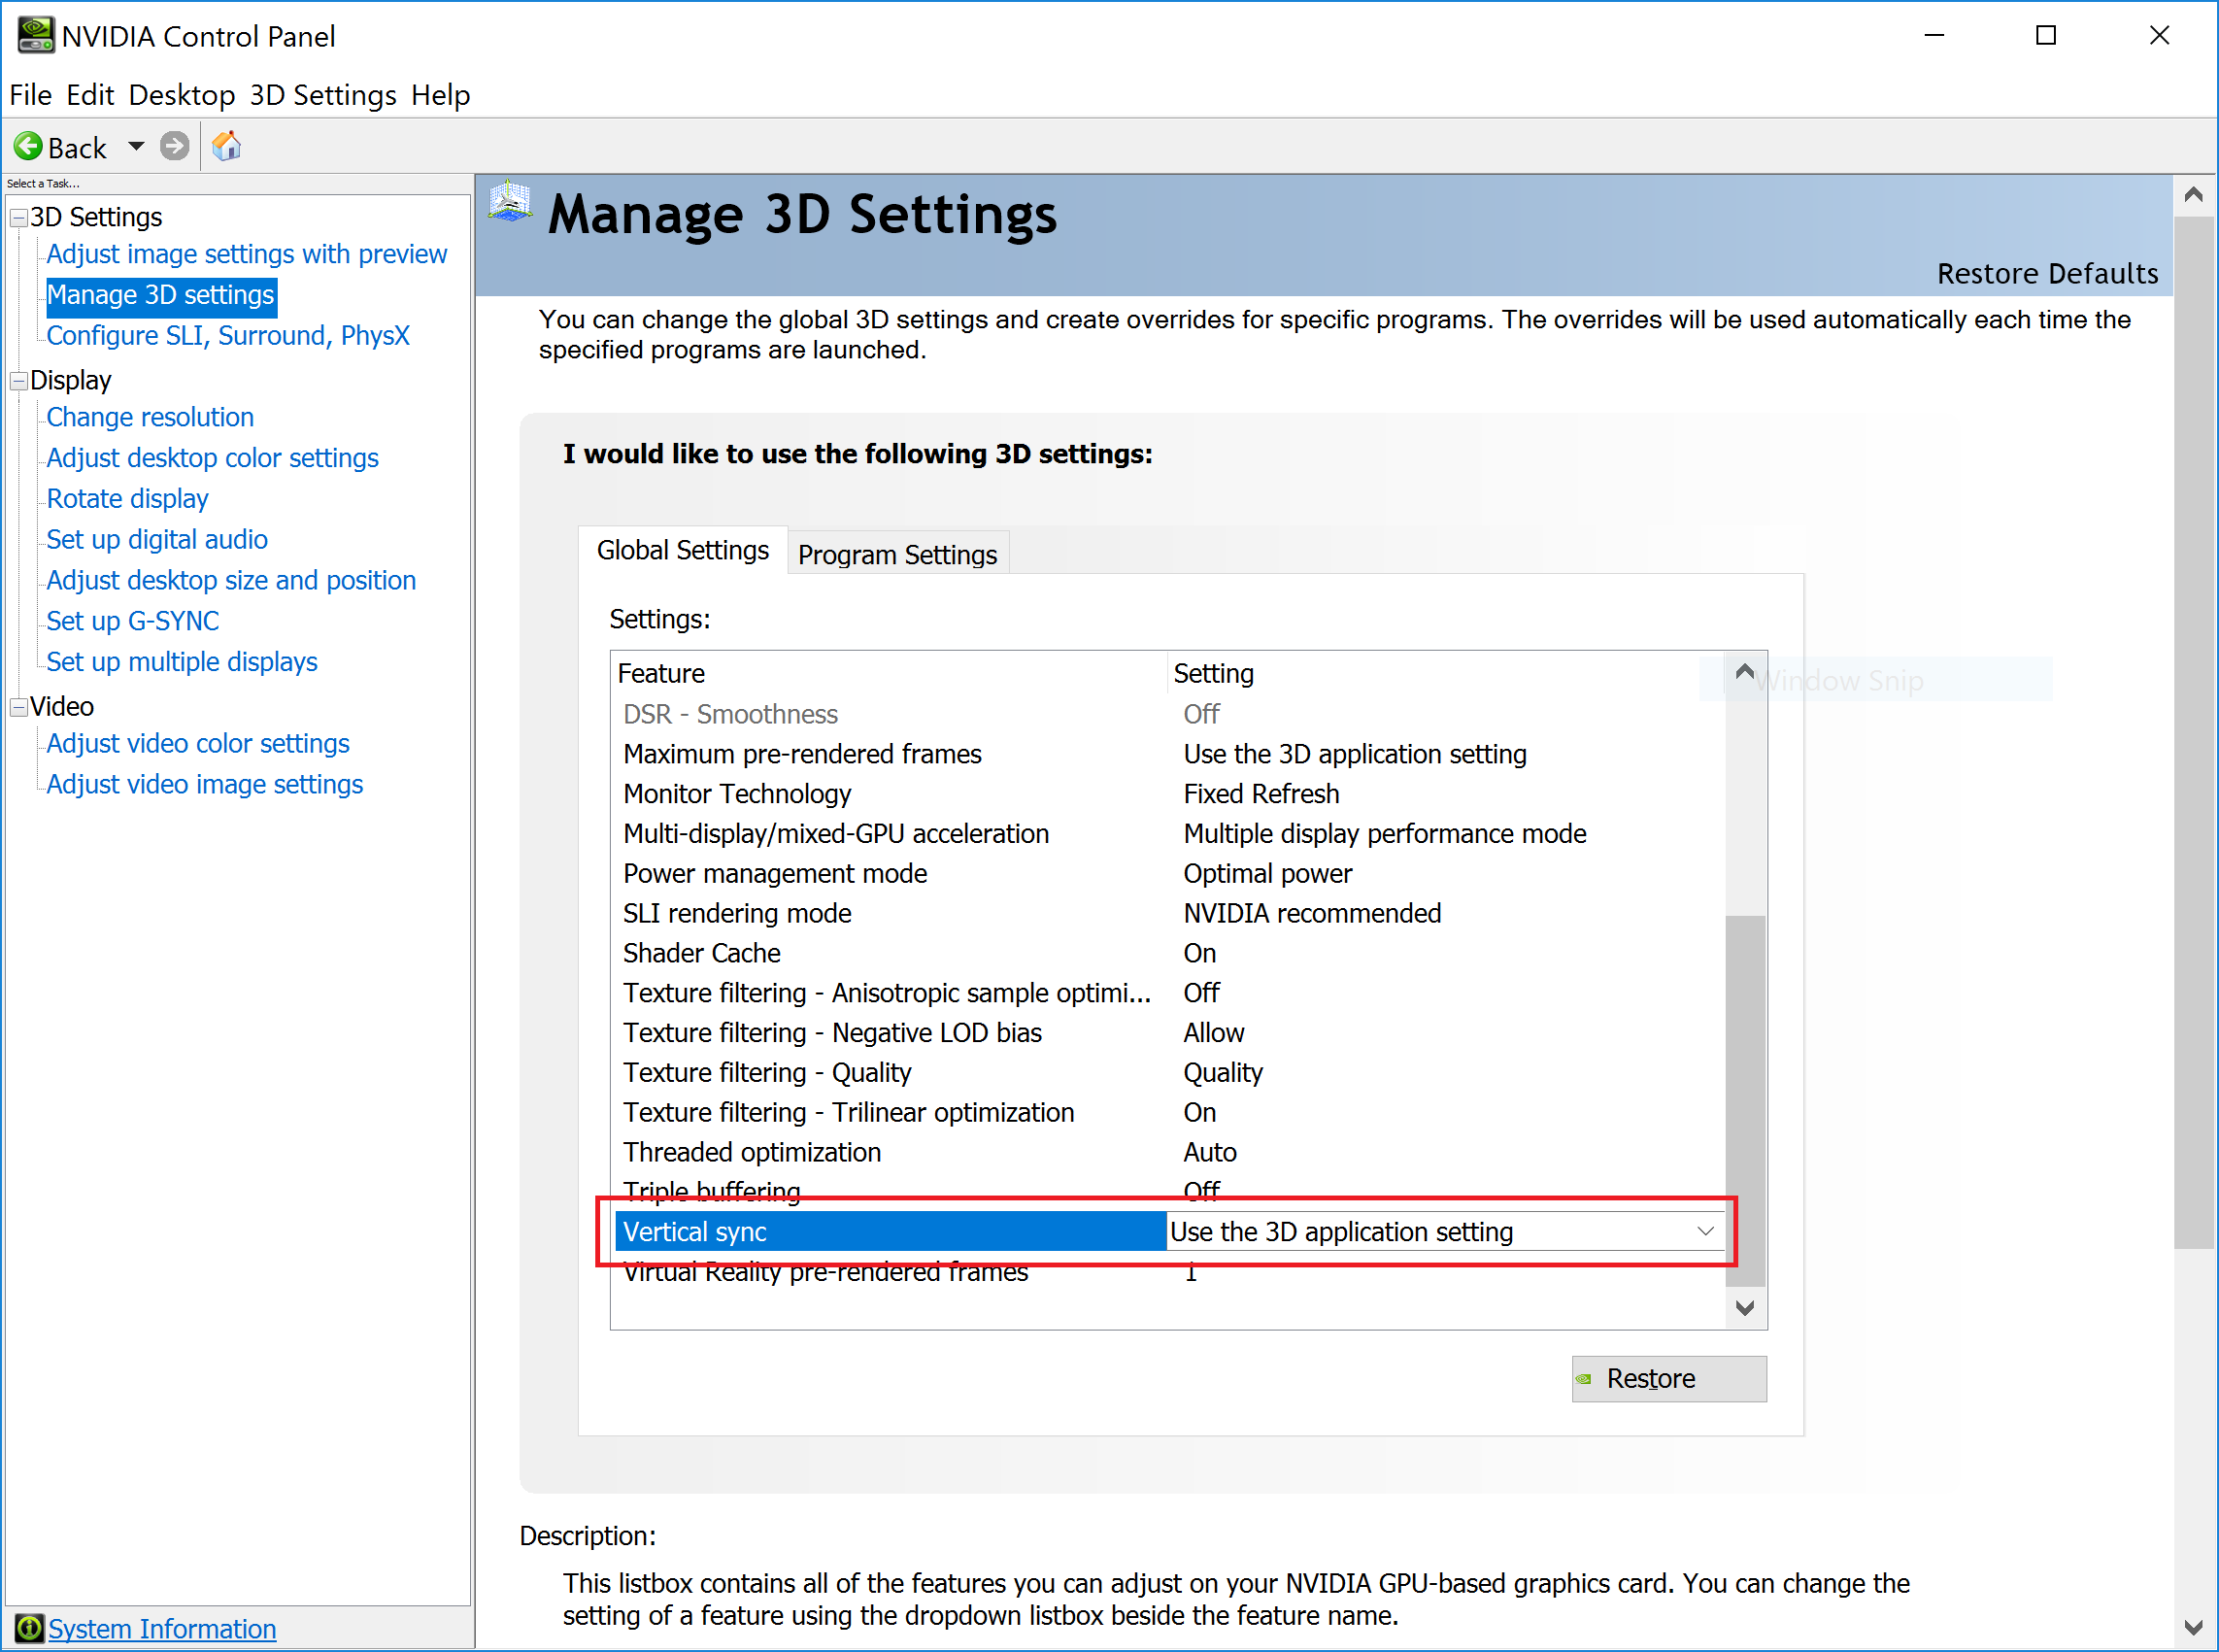Open Set up G-SYNC task

(132, 621)
